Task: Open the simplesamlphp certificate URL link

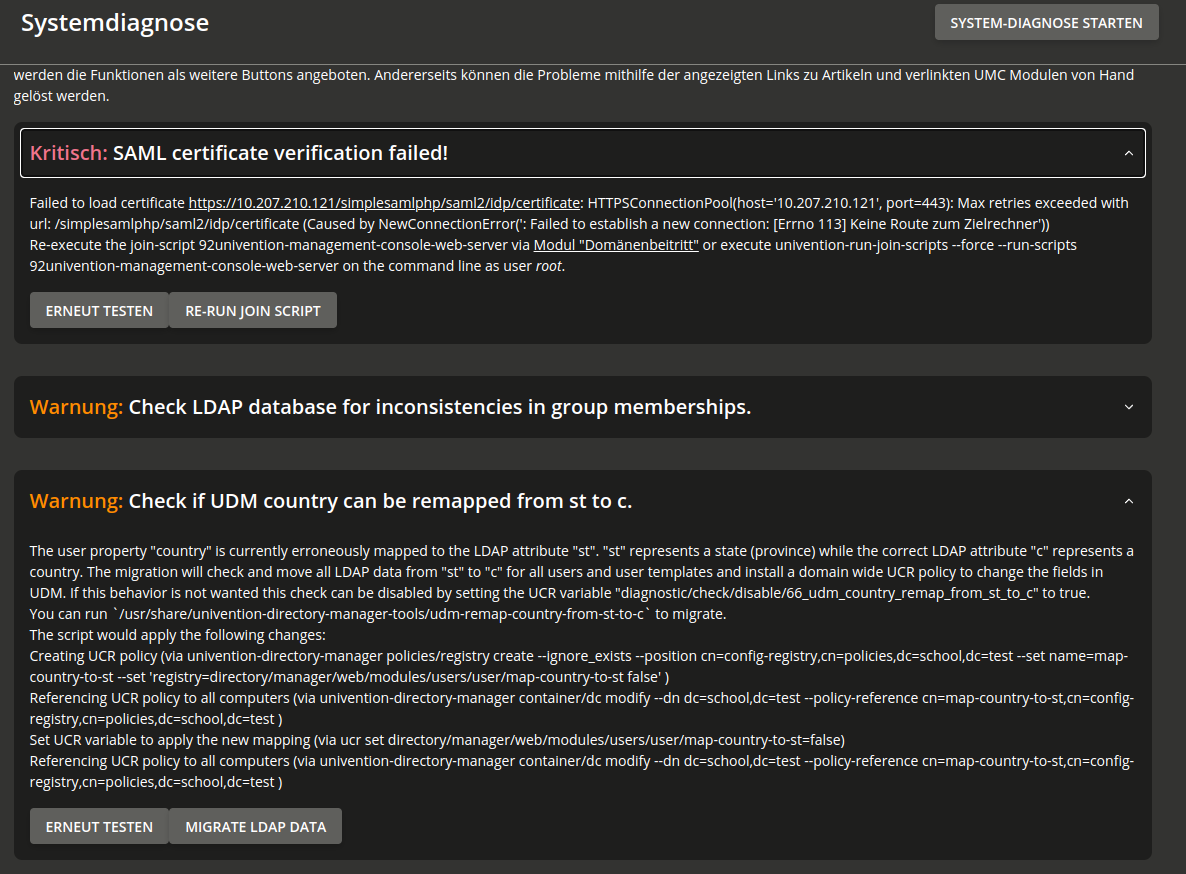Action: [x=384, y=203]
